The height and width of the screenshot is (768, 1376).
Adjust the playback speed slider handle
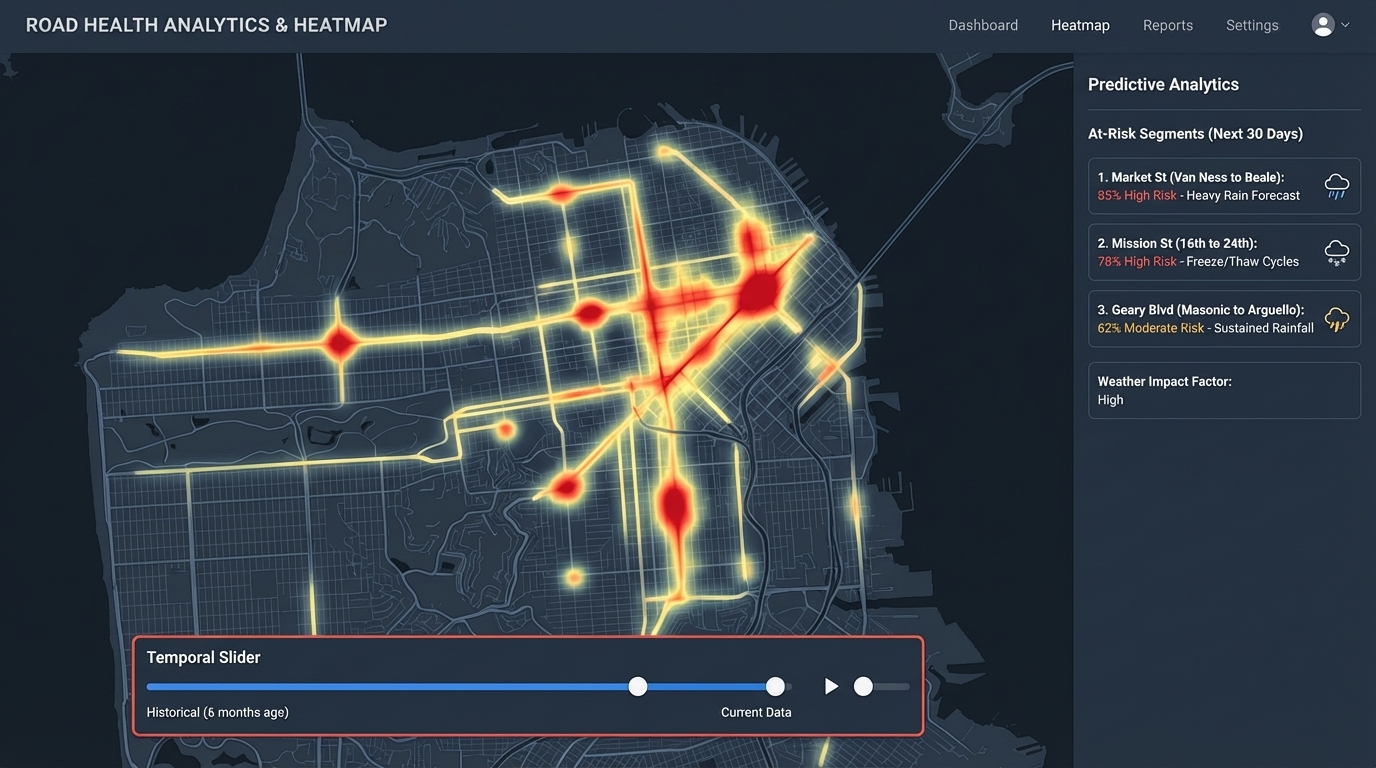[x=863, y=686]
